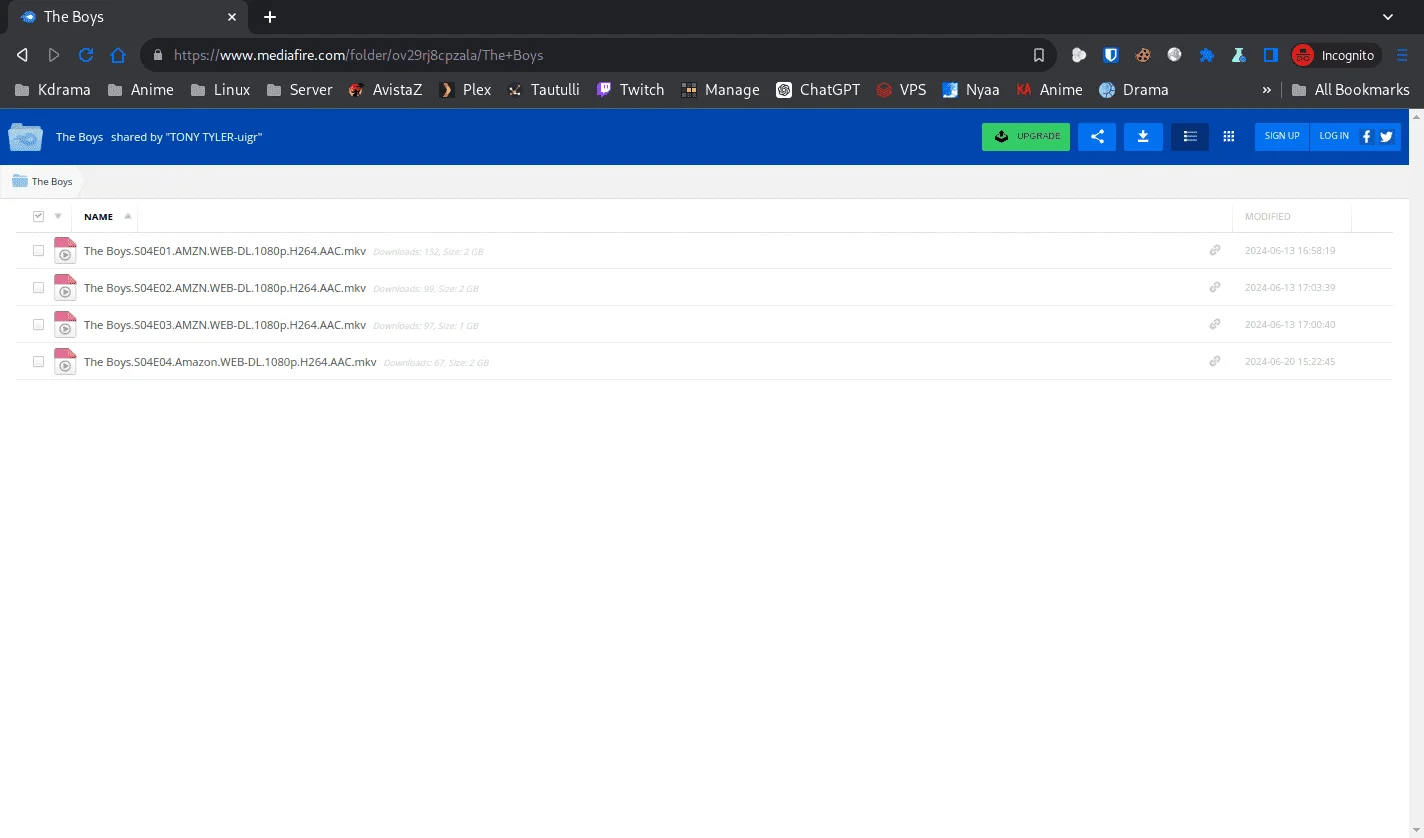Screen dimensions: 1424x838
Task: Click the MediaFire folder logo icon
Action: click(x=26, y=137)
